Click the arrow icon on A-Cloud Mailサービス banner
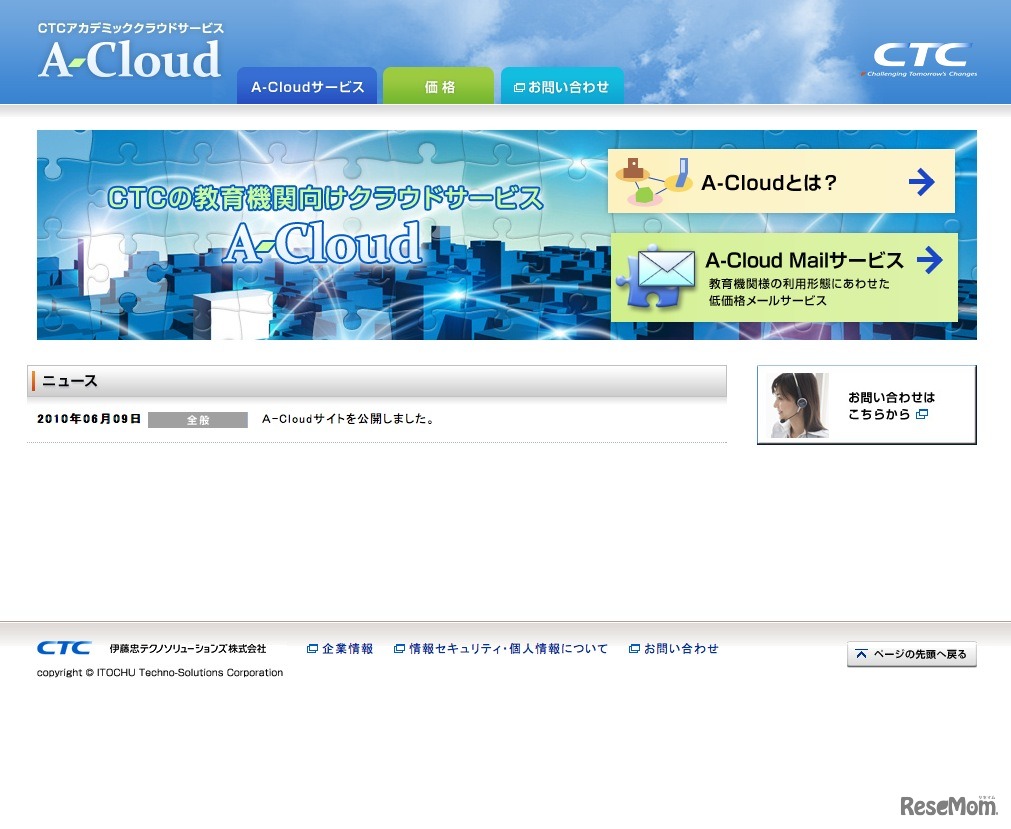This screenshot has width=1011, height=829. pyautogui.click(x=929, y=260)
